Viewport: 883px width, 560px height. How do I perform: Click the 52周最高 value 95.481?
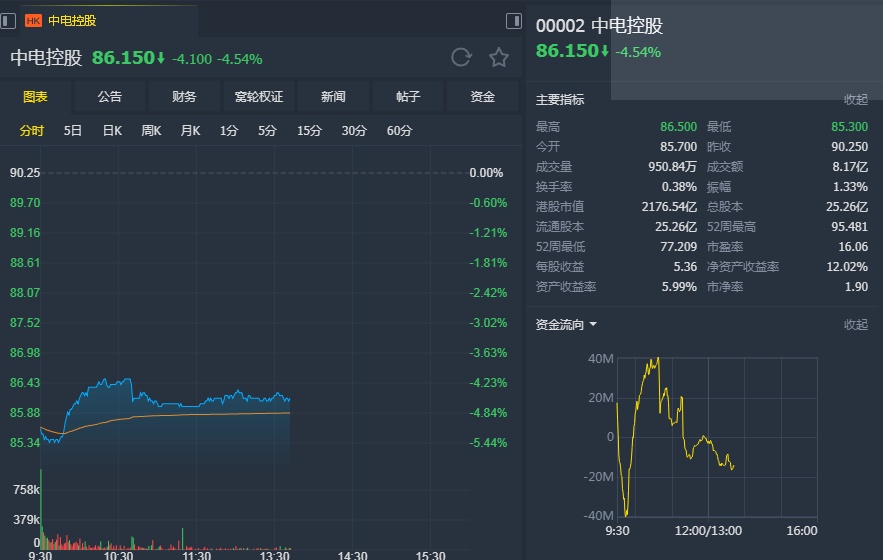pos(849,226)
